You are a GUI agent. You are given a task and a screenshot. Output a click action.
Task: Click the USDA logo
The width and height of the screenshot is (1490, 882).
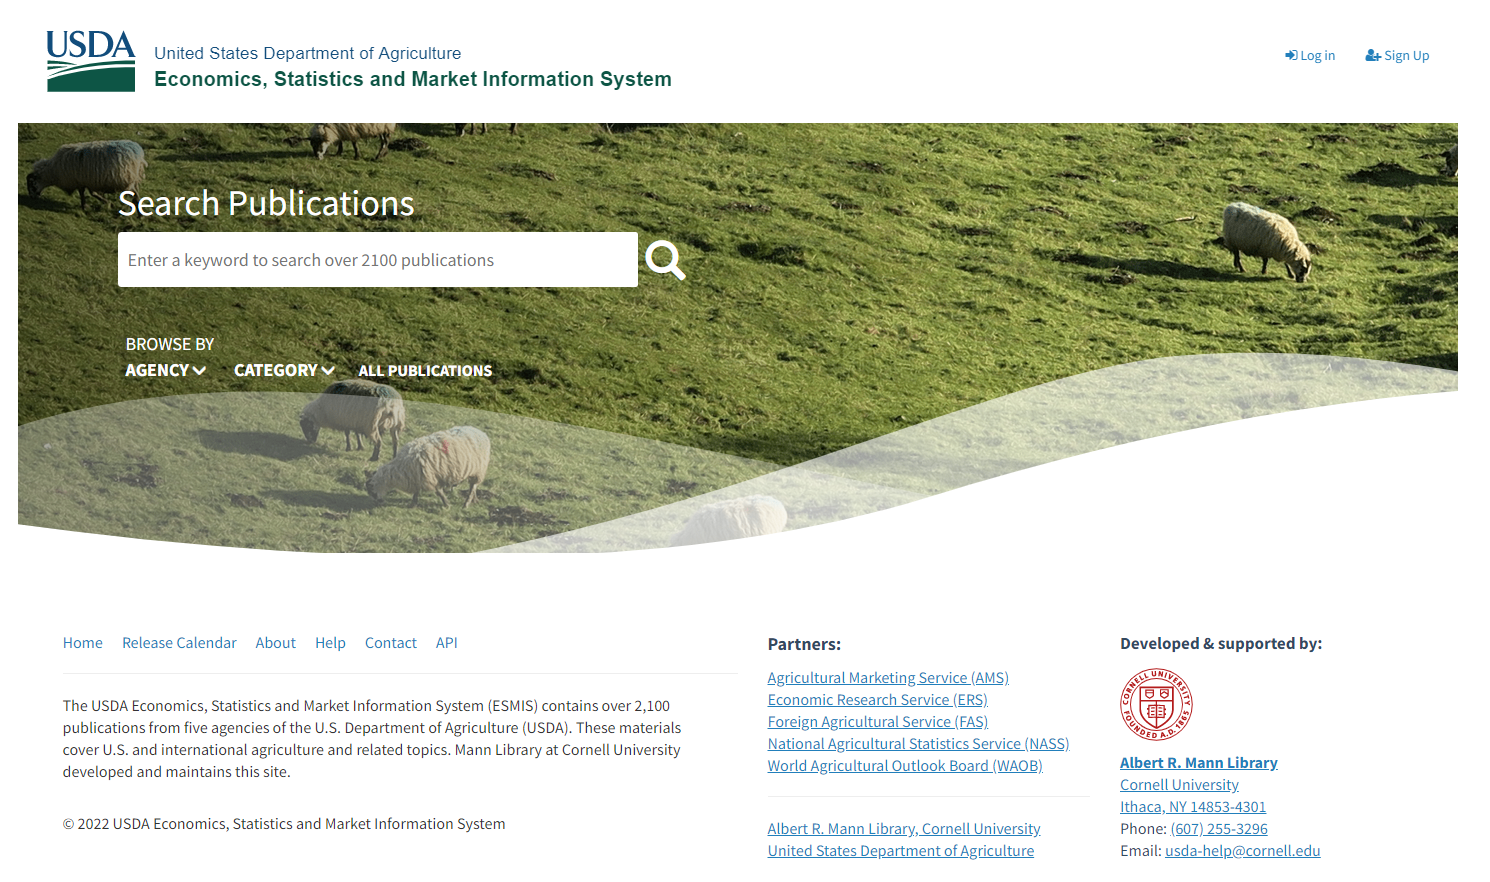pyautogui.click(x=91, y=61)
